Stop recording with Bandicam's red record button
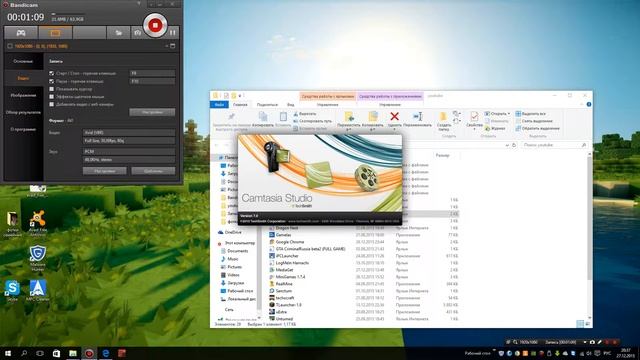 [155, 25]
